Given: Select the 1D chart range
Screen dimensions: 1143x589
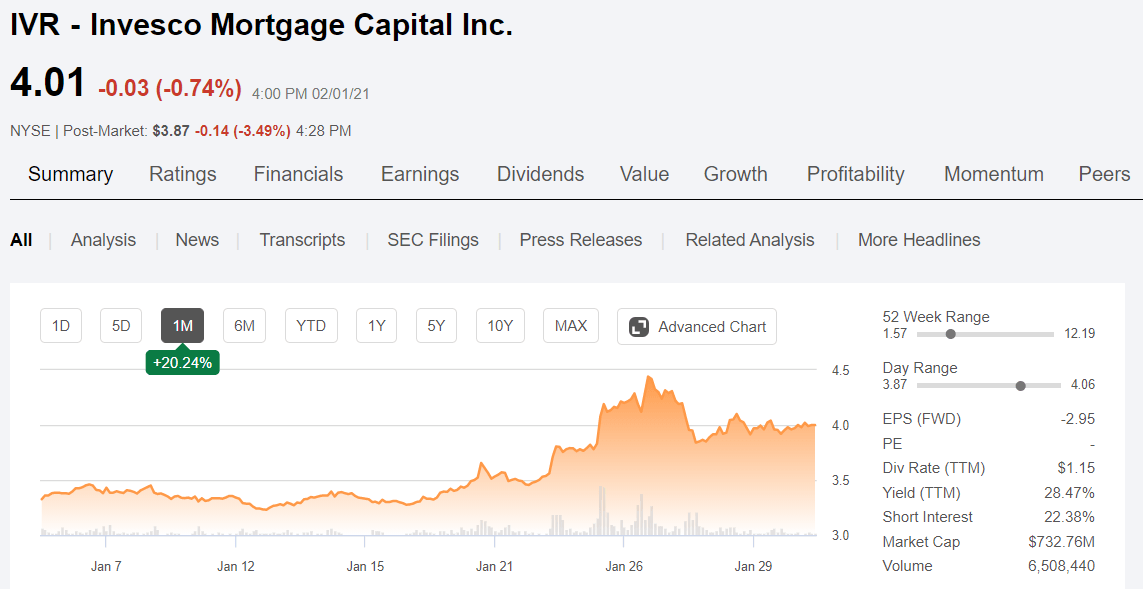Looking at the screenshot, I should click(x=61, y=326).
